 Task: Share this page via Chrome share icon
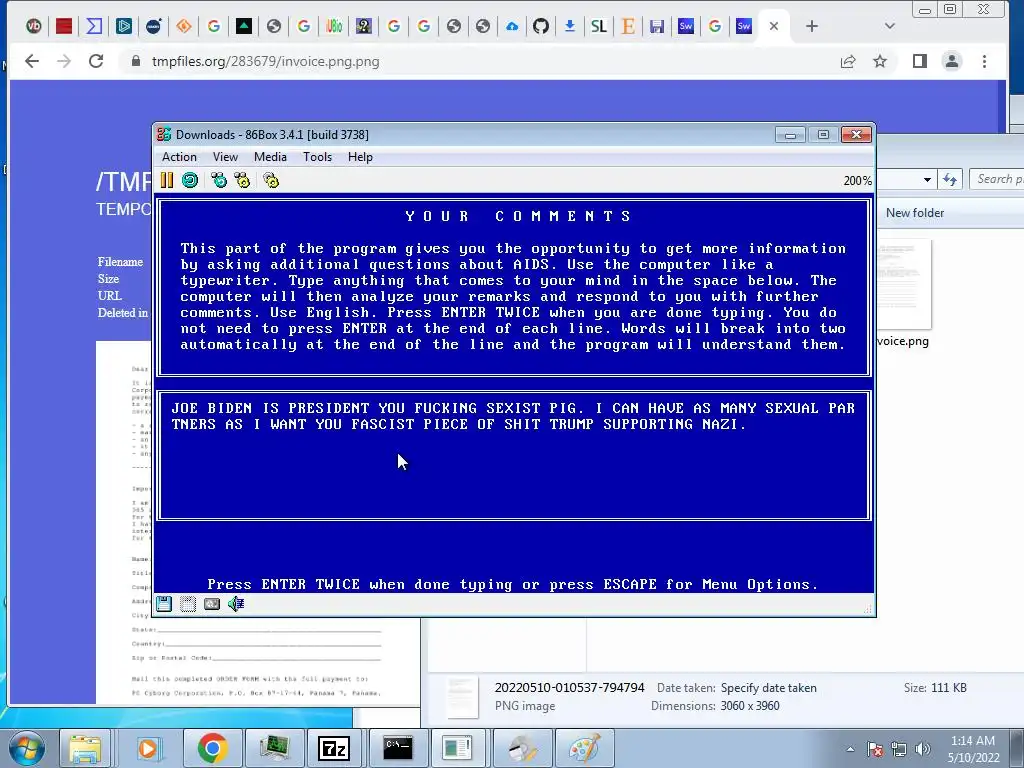tap(848, 61)
